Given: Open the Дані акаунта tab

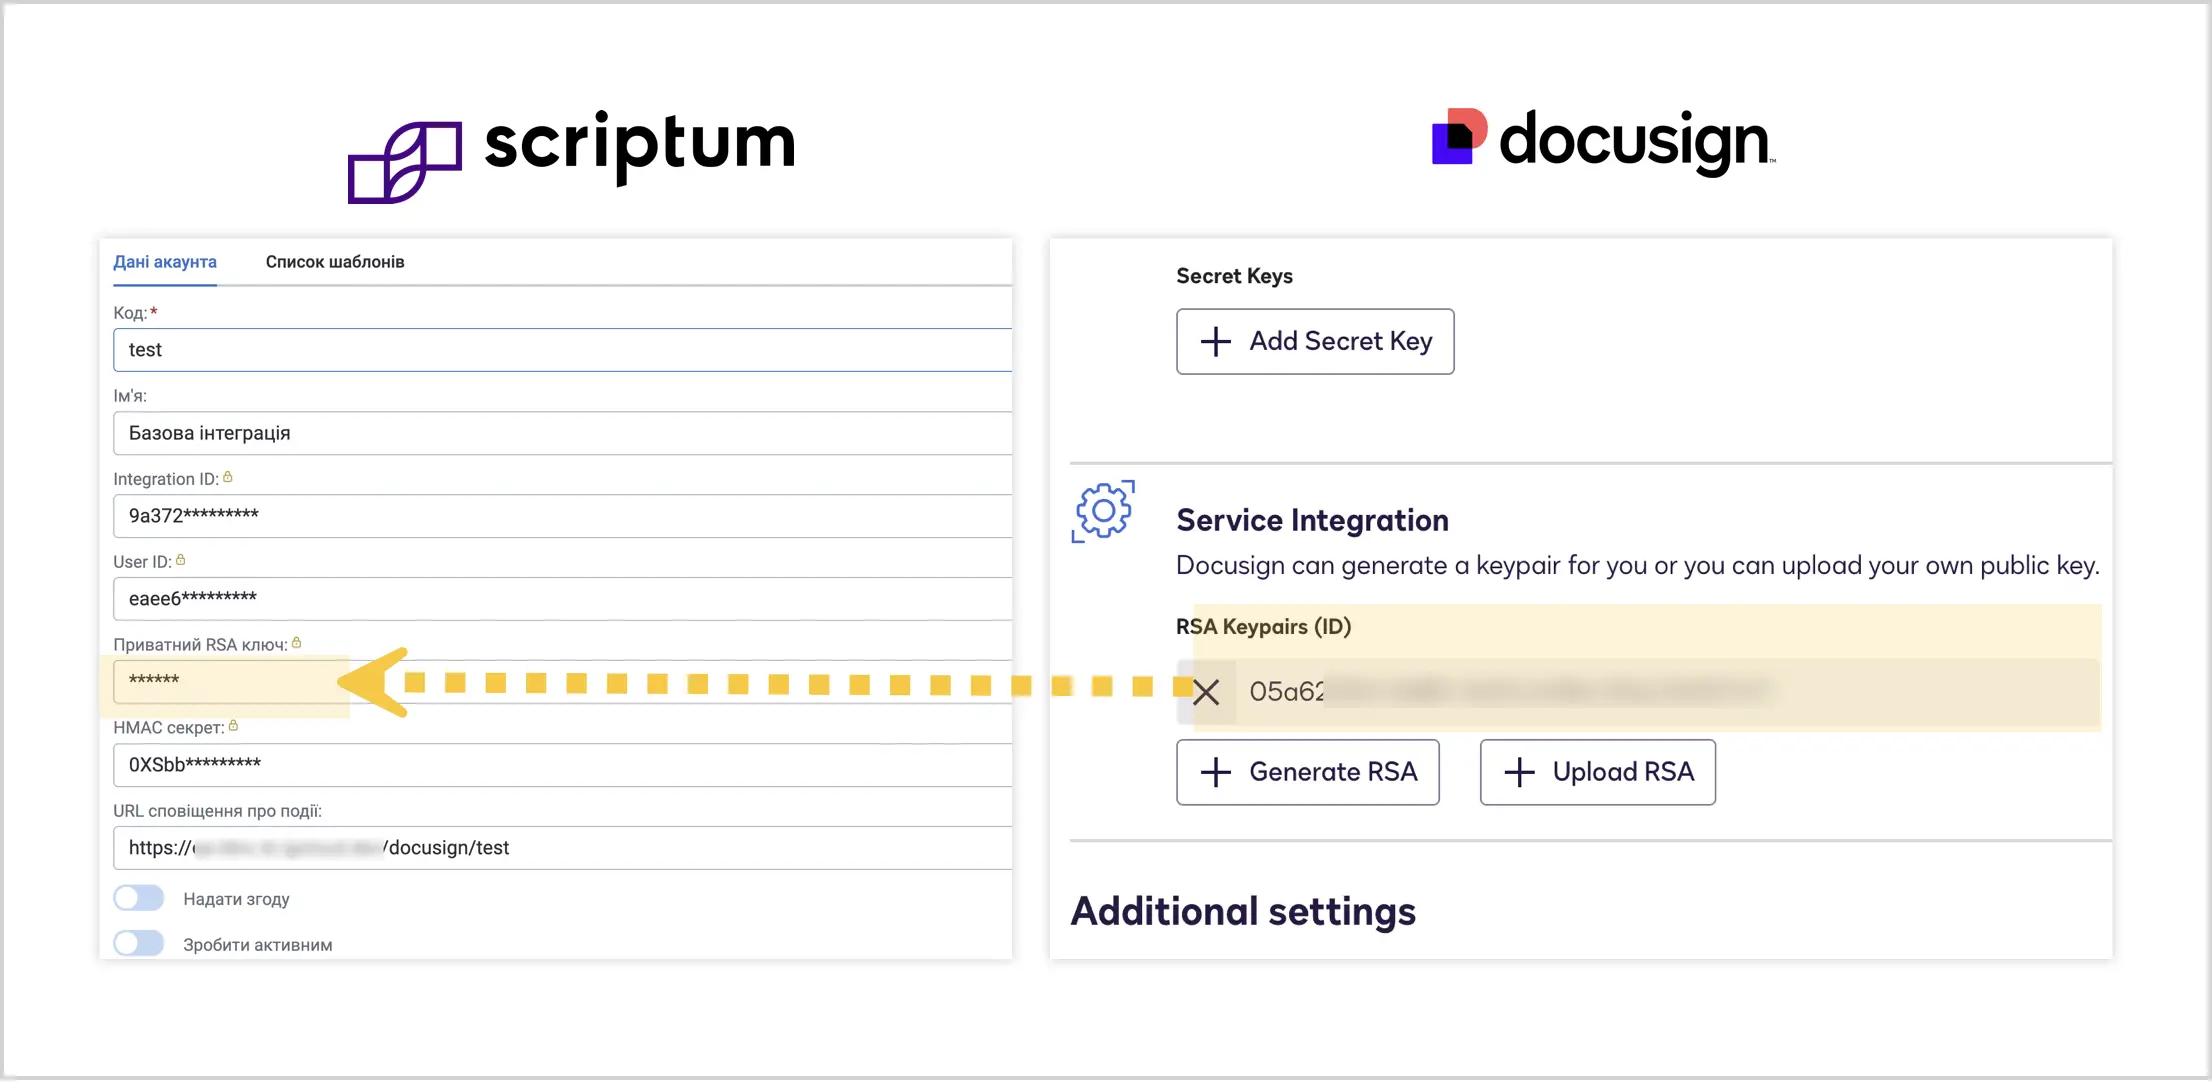Looking at the screenshot, I should pos(165,262).
